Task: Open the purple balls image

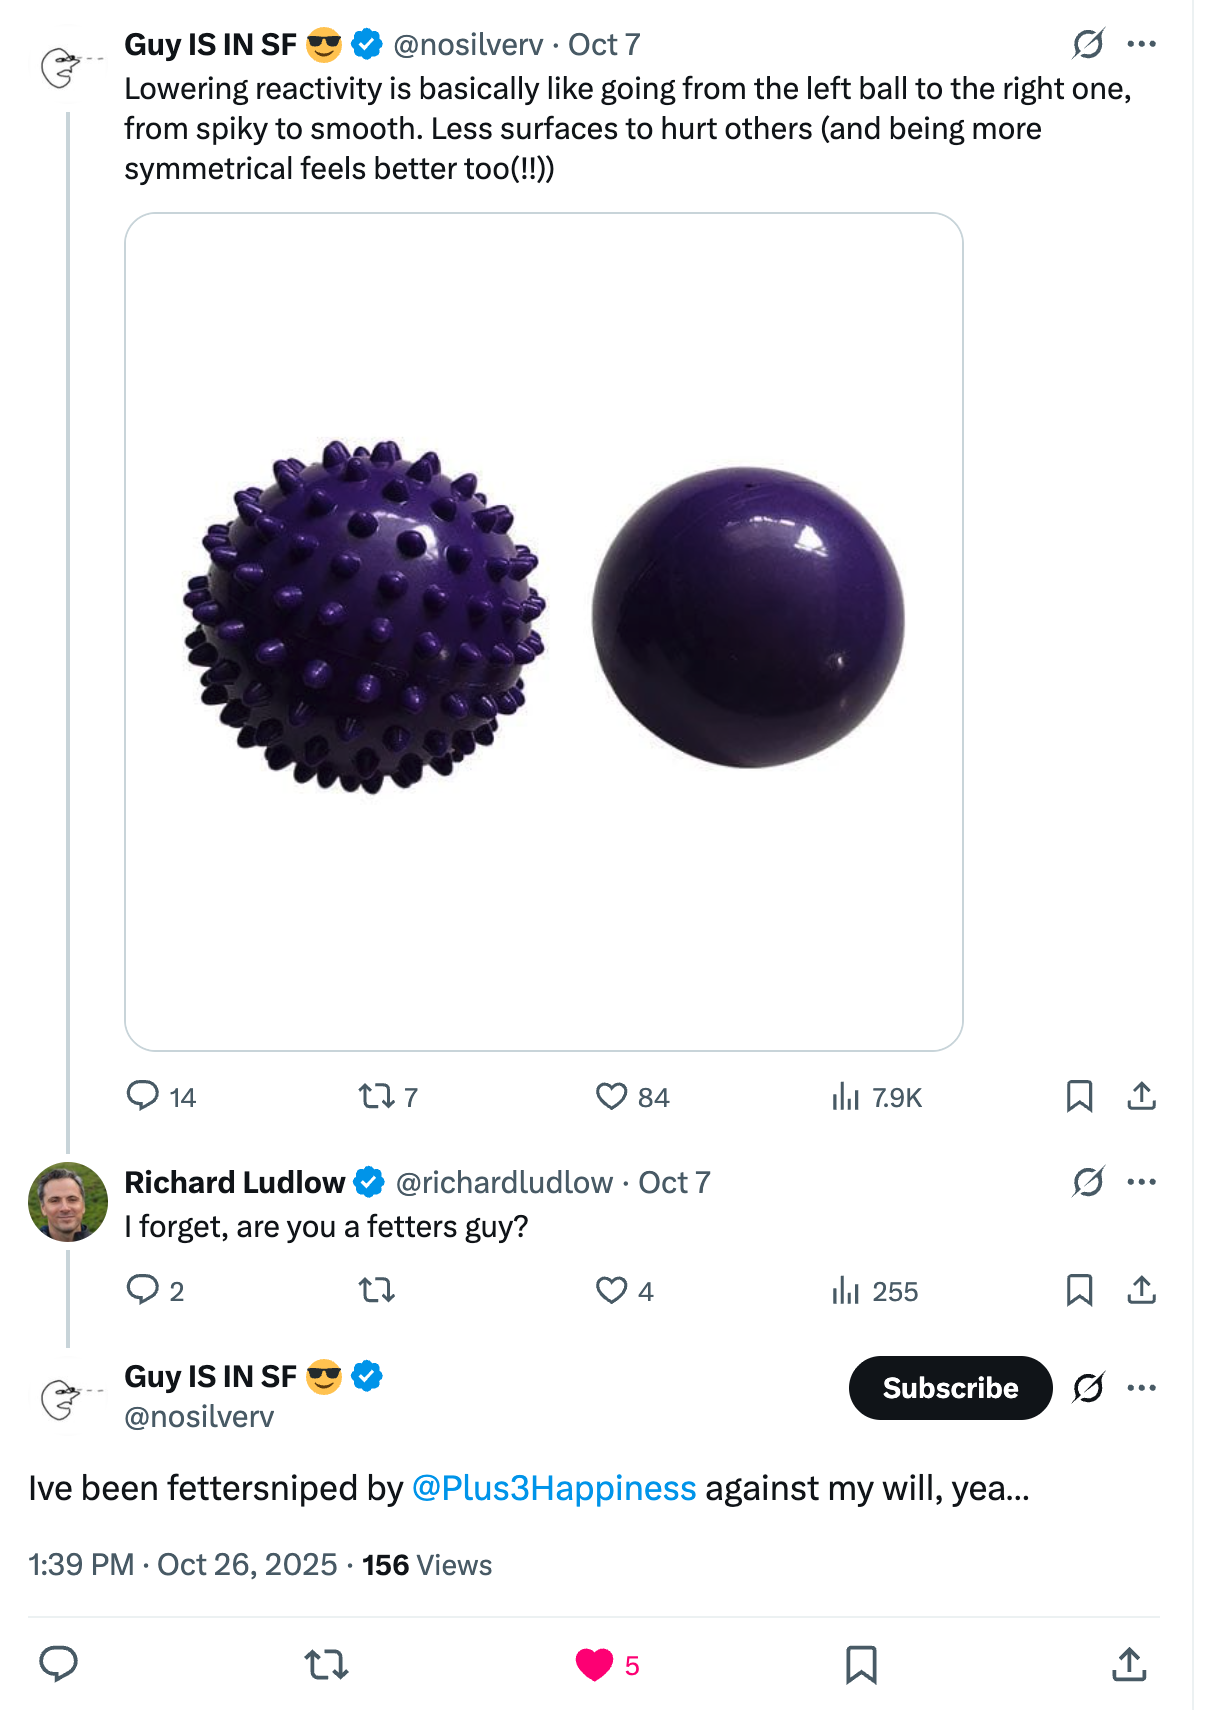Action: (544, 631)
